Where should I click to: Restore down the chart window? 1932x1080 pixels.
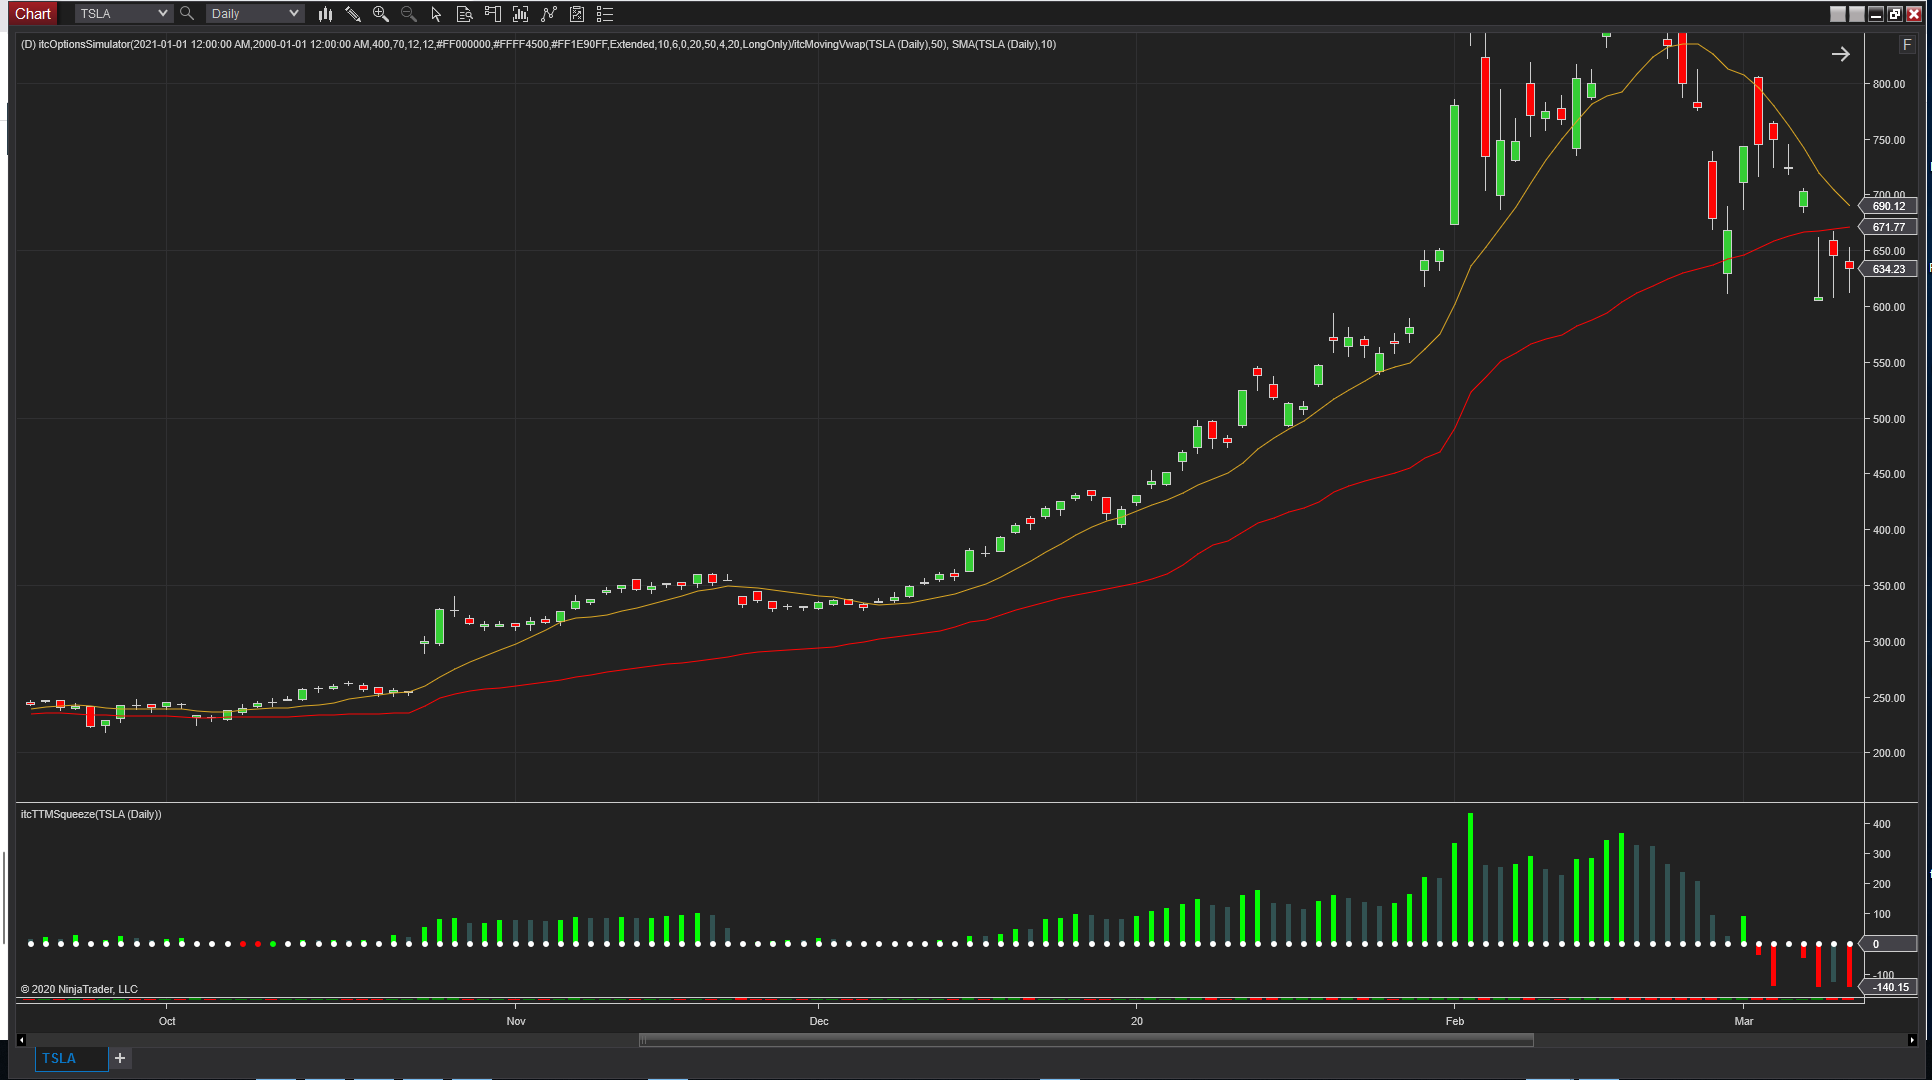(x=1895, y=14)
